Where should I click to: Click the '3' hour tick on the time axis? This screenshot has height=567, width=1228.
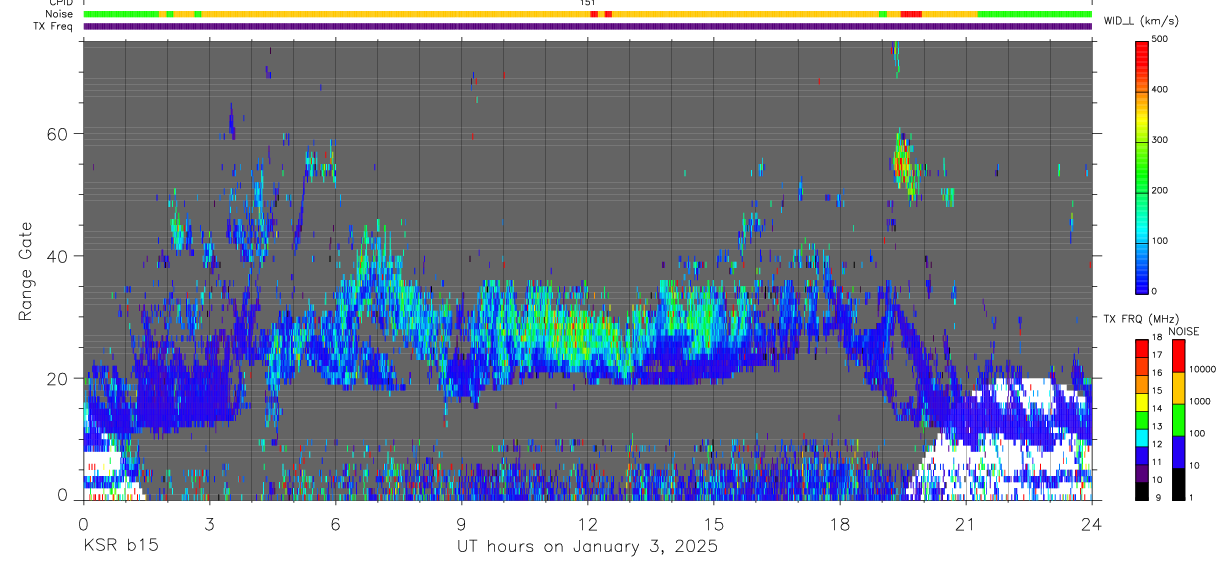tap(210, 524)
